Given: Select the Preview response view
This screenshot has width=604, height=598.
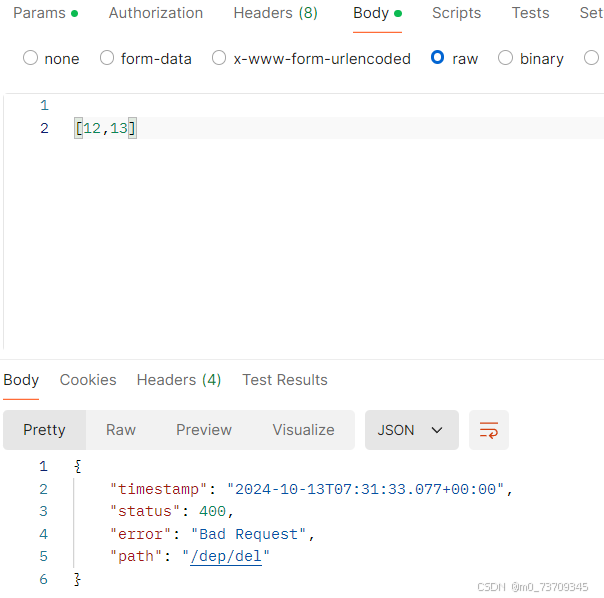Looking at the screenshot, I should click(204, 430).
